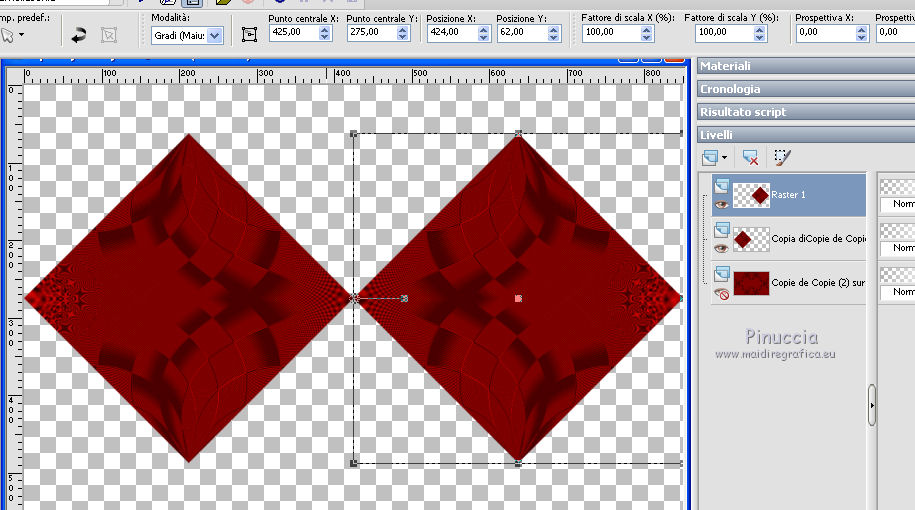Select the Copia diCopie de Copie thumbnail
The height and width of the screenshot is (510, 915).
tap(751, 239)
